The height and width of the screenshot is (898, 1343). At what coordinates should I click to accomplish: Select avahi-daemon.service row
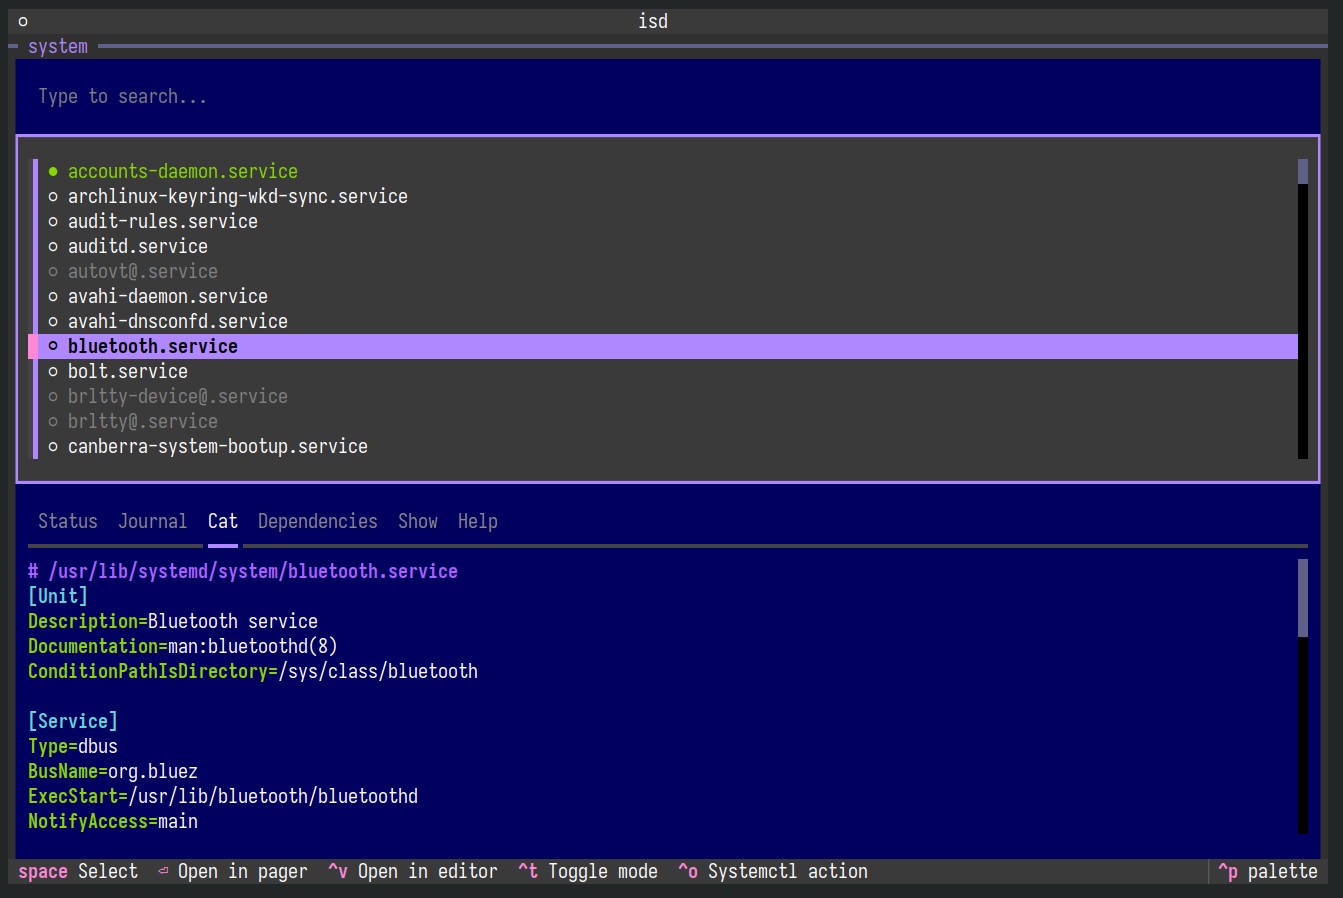[x=667, y=296]
